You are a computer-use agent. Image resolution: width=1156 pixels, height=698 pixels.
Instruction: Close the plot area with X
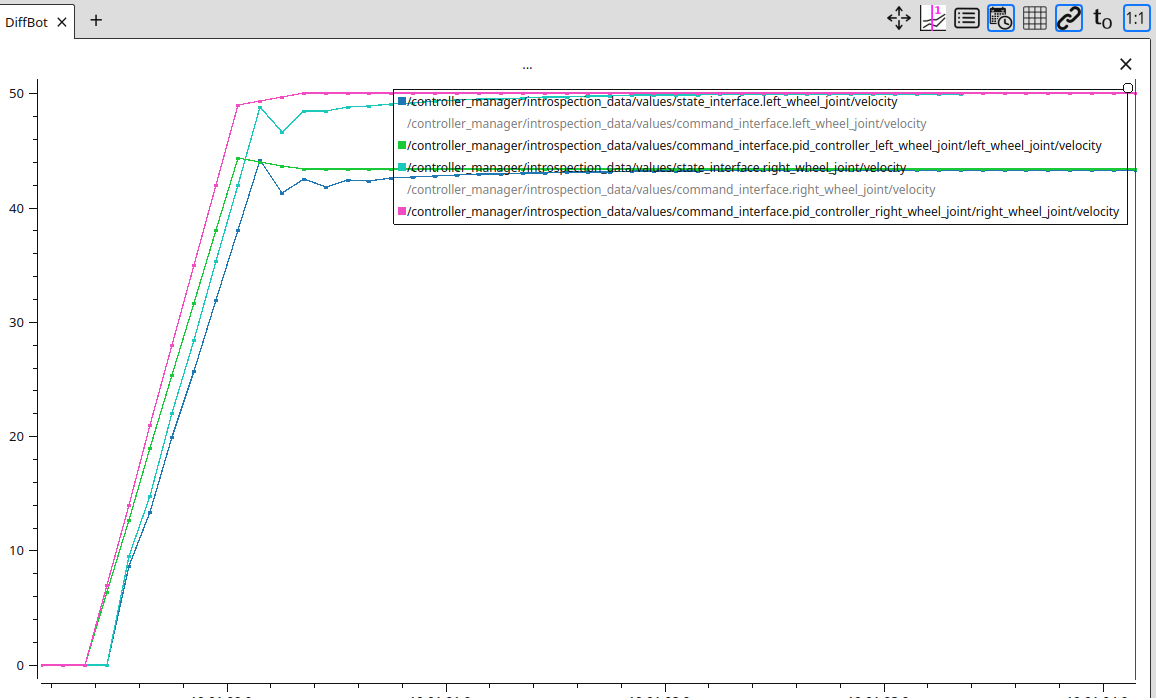click(1125, 64)
